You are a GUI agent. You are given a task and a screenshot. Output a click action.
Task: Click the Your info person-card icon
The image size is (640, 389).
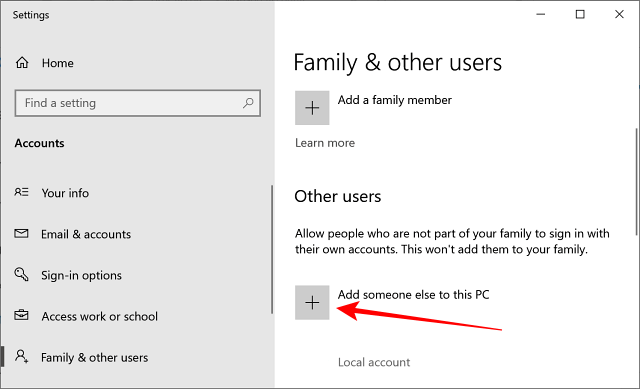[22, 192]
